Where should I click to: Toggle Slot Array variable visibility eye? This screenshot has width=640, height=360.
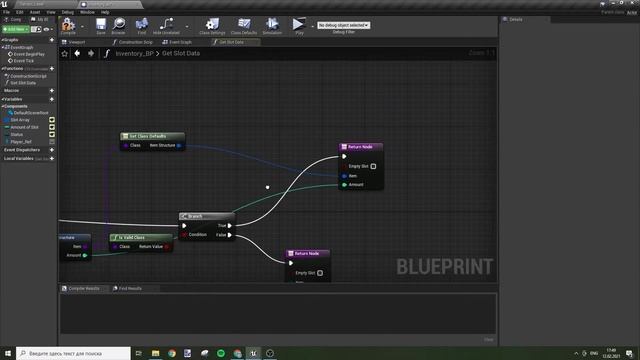pos(52,120)
